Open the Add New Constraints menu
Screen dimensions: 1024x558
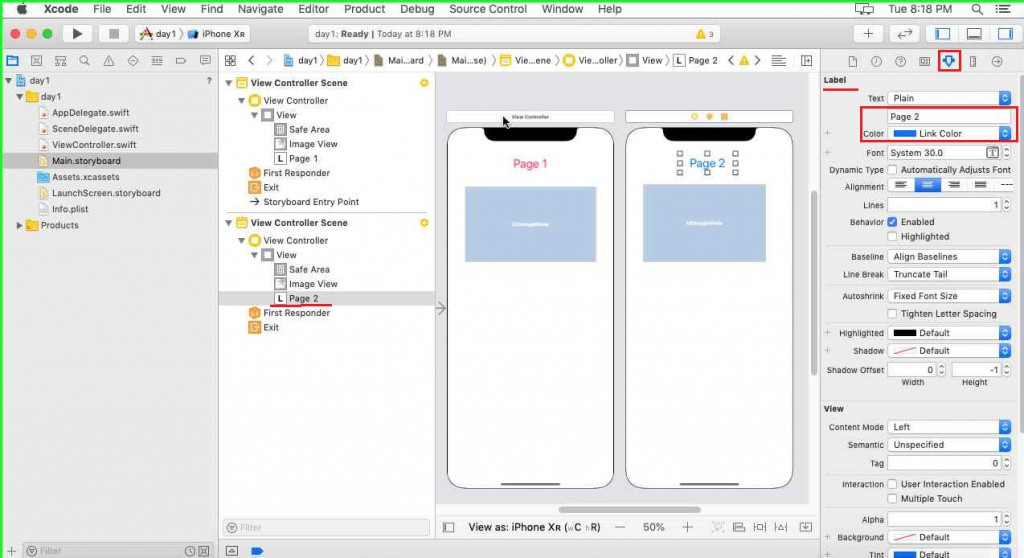(760, 527)
